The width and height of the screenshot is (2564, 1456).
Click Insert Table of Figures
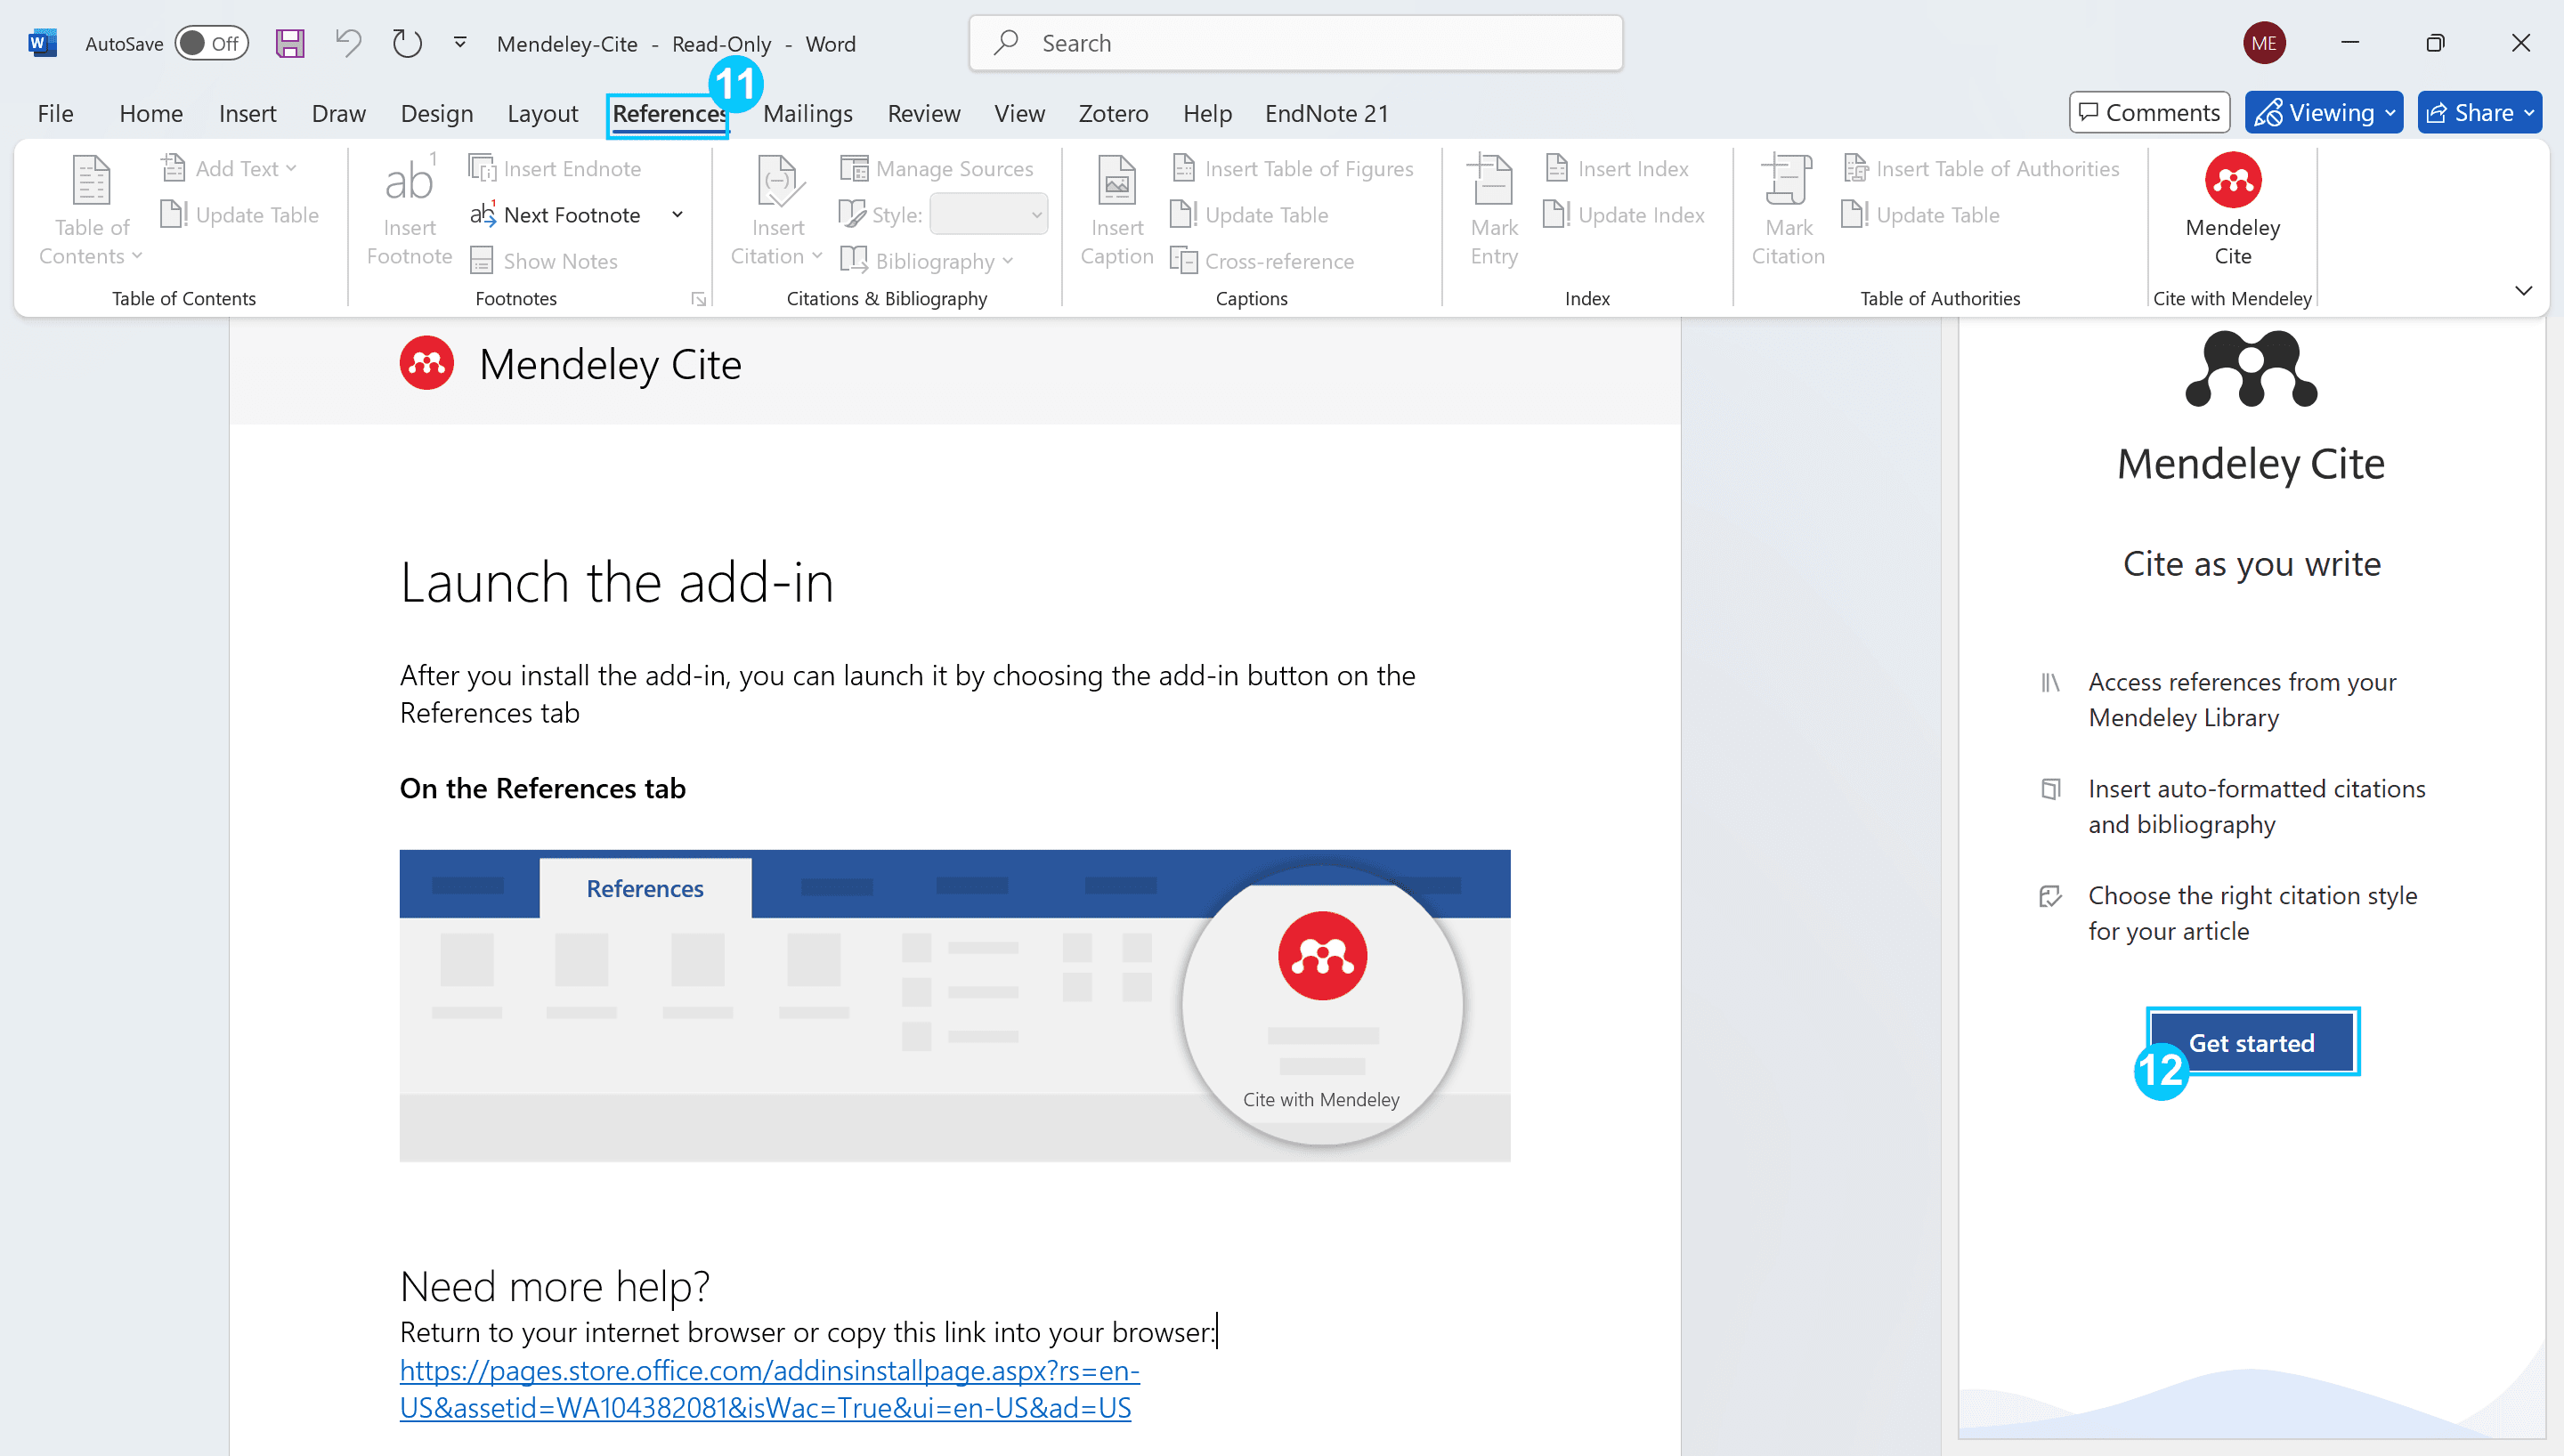[1292, 168]
